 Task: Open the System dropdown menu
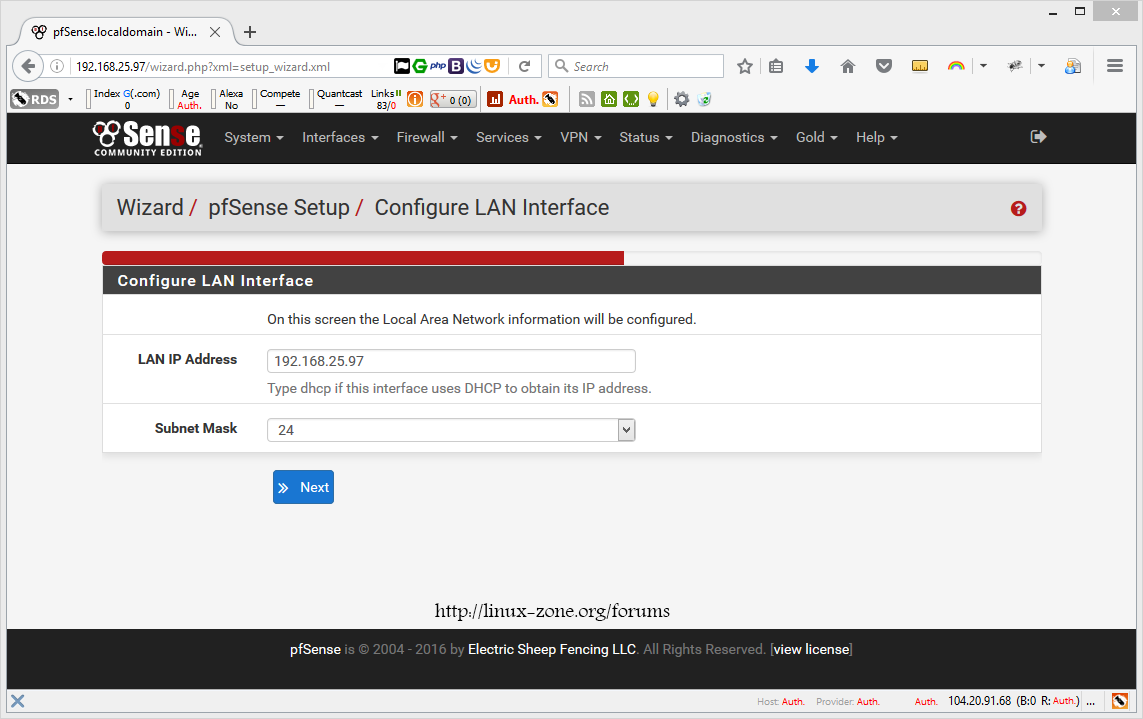254,138
